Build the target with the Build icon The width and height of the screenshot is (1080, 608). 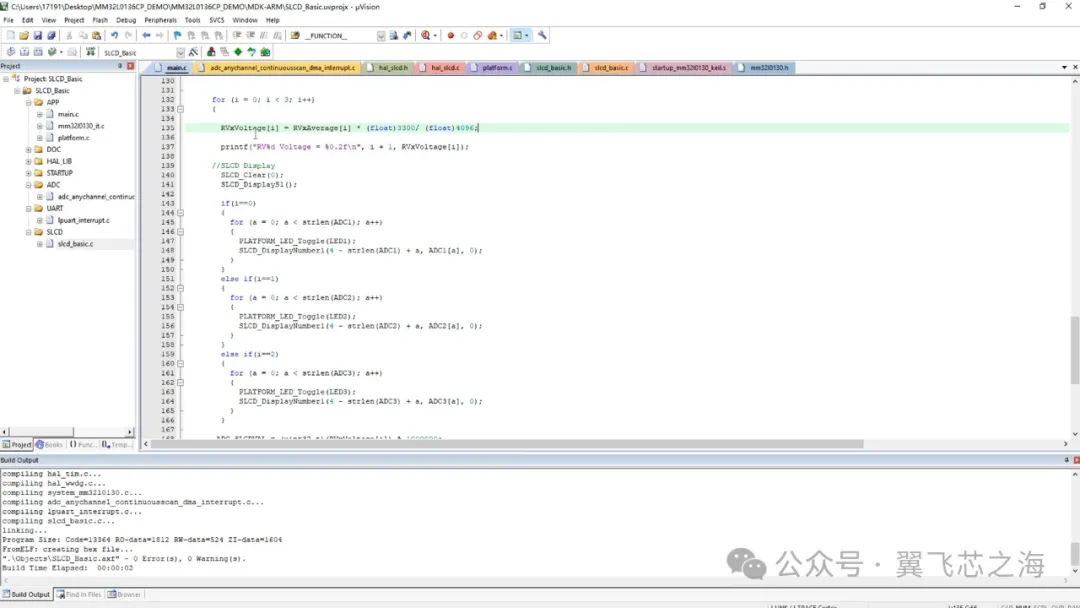(x=25, y=51)
